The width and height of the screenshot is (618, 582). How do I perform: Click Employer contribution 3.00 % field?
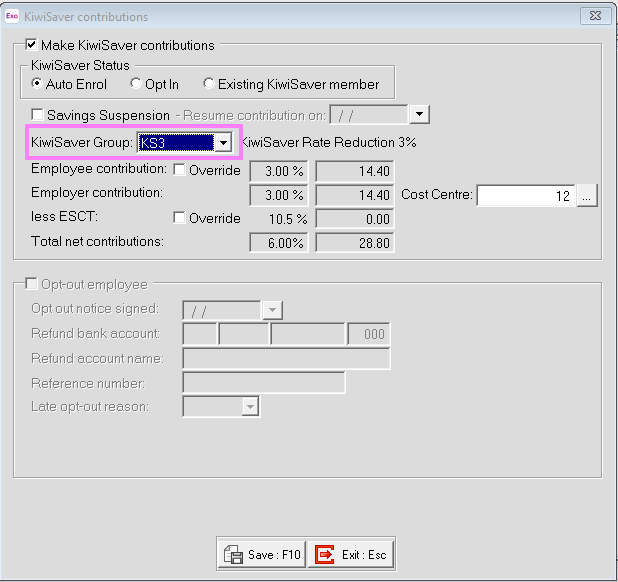(279, 195)
